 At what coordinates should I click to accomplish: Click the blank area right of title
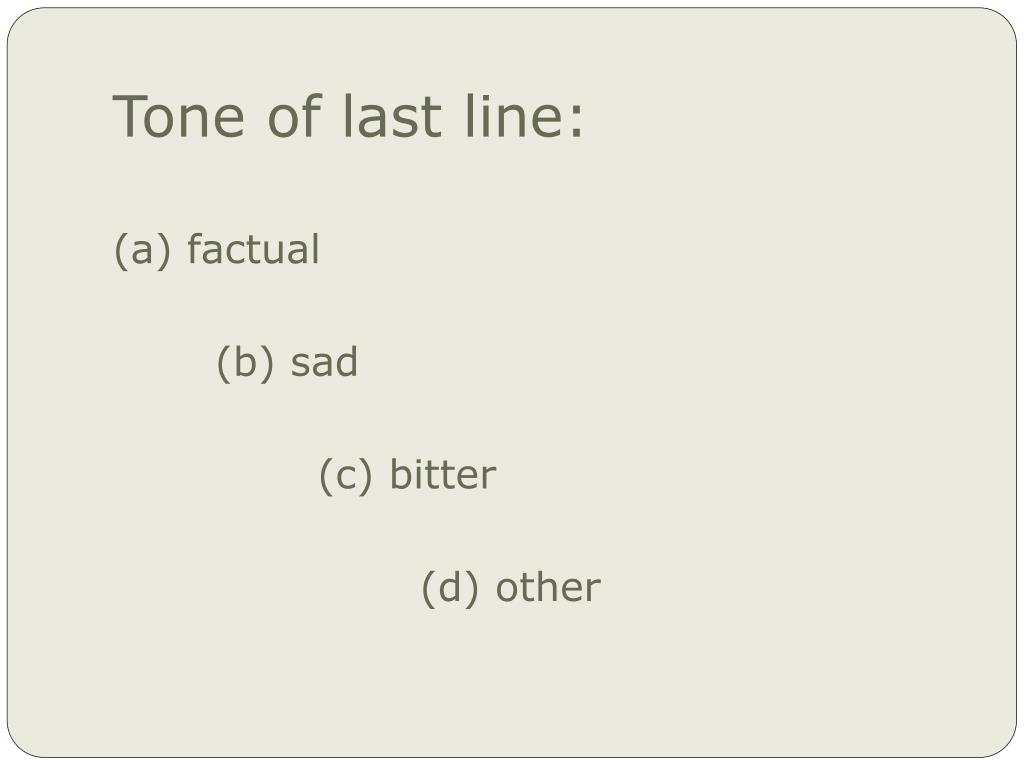(x=784, y=116)
